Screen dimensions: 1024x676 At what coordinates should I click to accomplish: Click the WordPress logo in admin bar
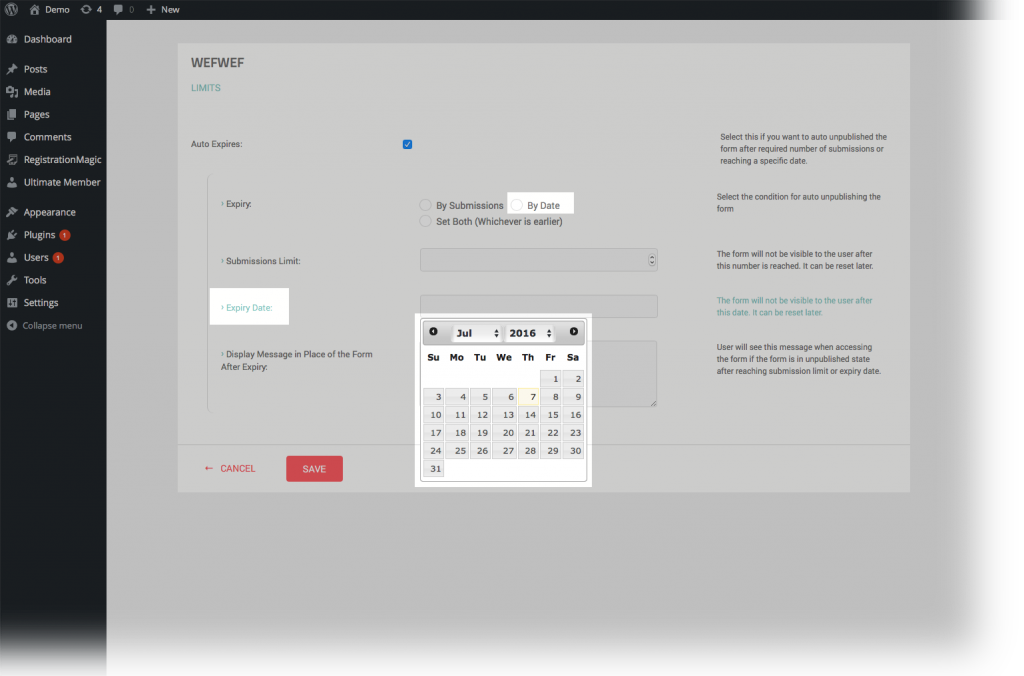(10, 9)
